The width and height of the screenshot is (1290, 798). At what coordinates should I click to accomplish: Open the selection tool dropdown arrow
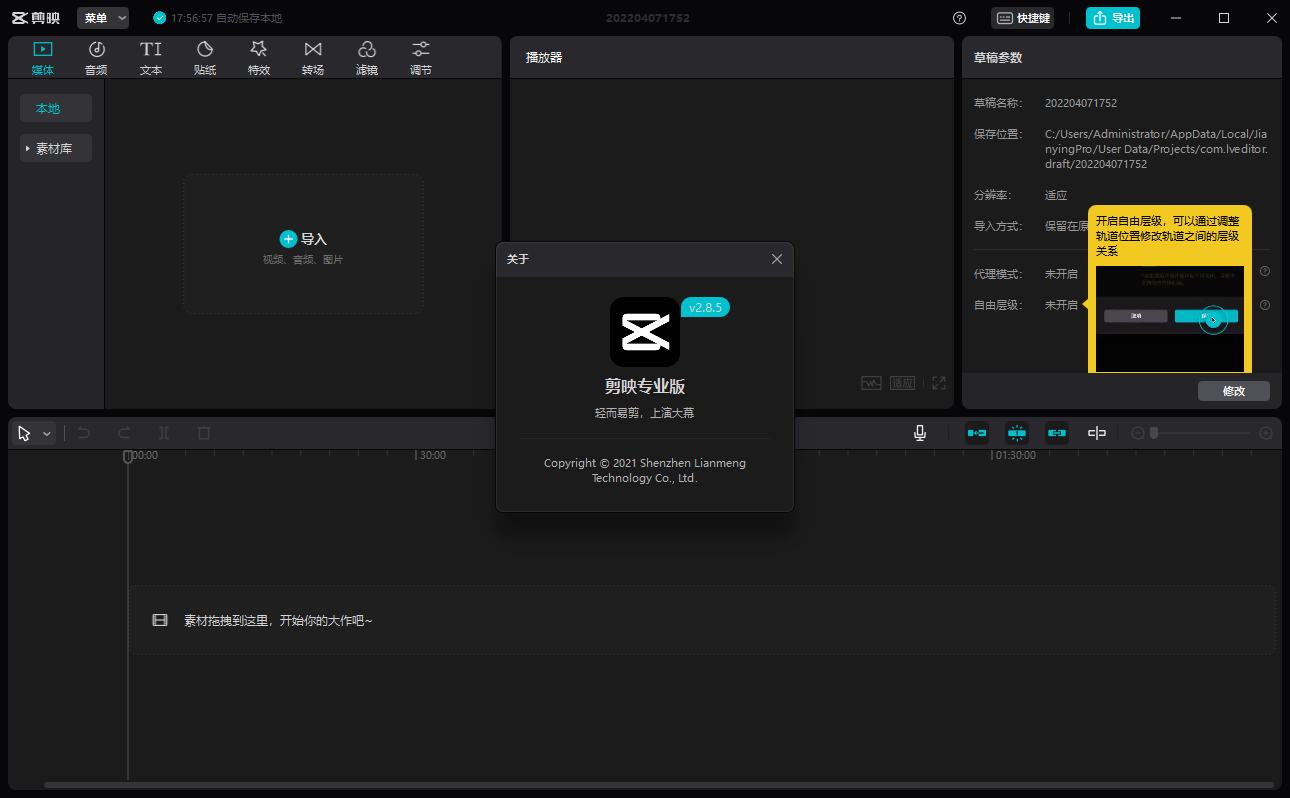tap(46, 434)
